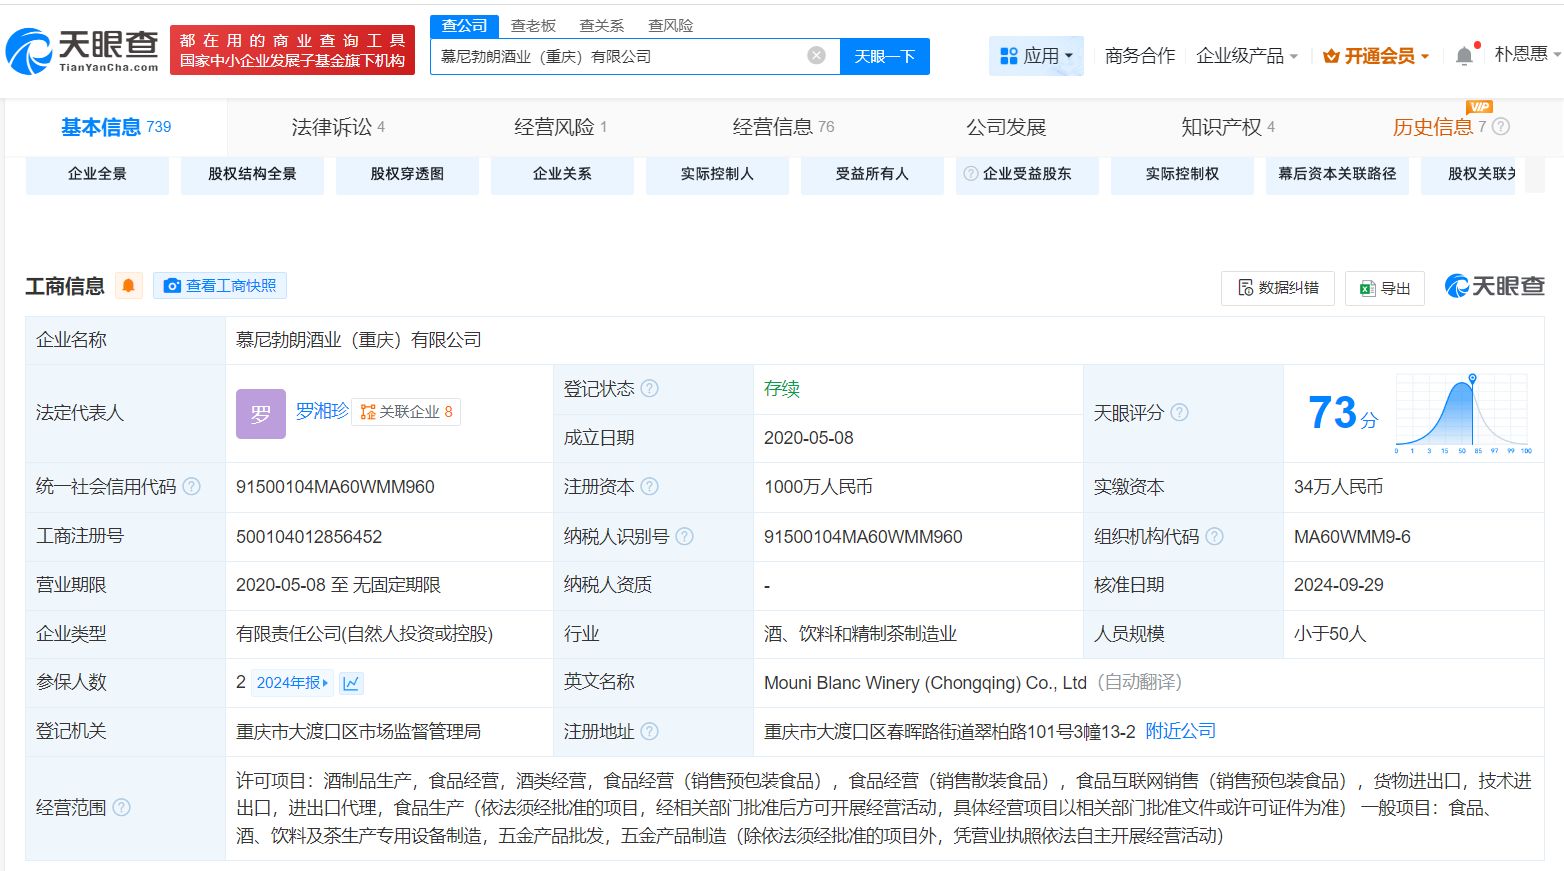Open the 参保人数 trend chart icon
Viewport: 1564px width, 871px height.
(x=351, y=683)
